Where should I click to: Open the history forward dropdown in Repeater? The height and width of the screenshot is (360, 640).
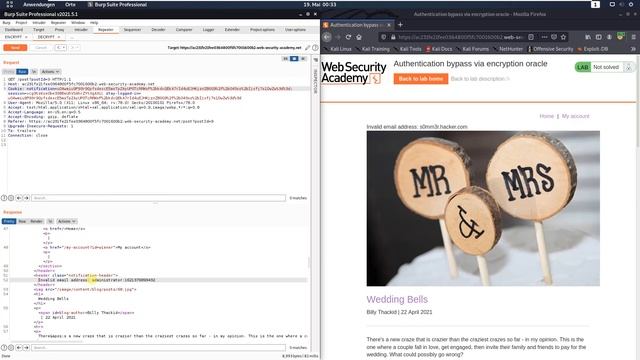pyautogui.click(x=74, y=48)
